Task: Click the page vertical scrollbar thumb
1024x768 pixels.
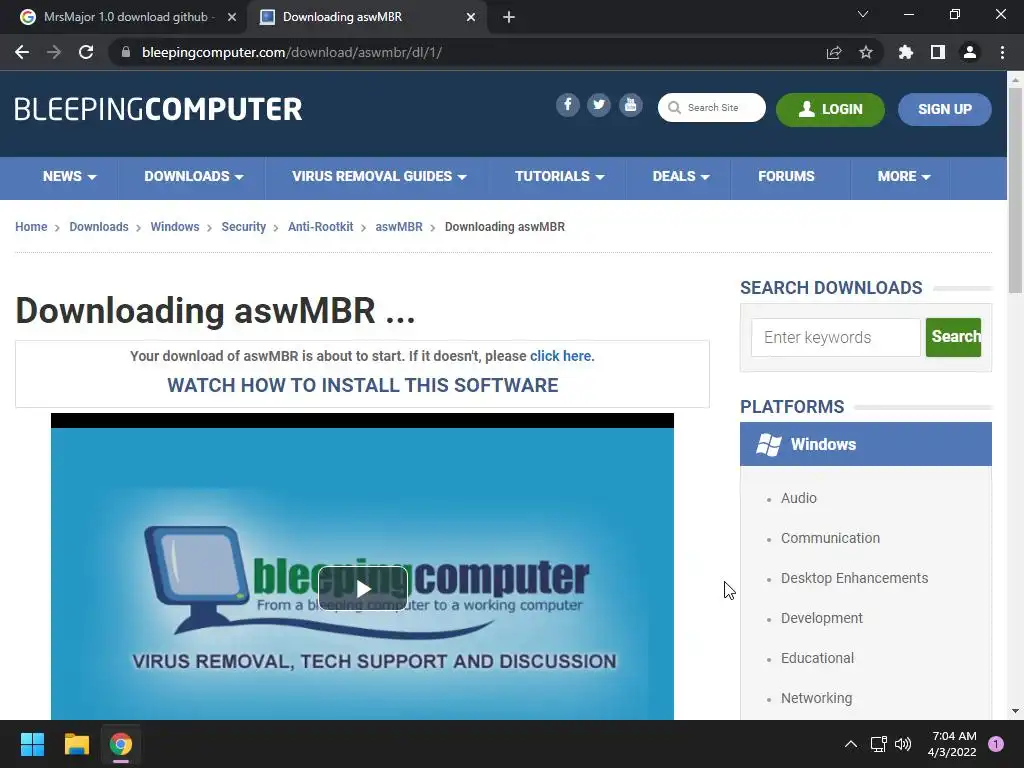Action: (1015, 189)
